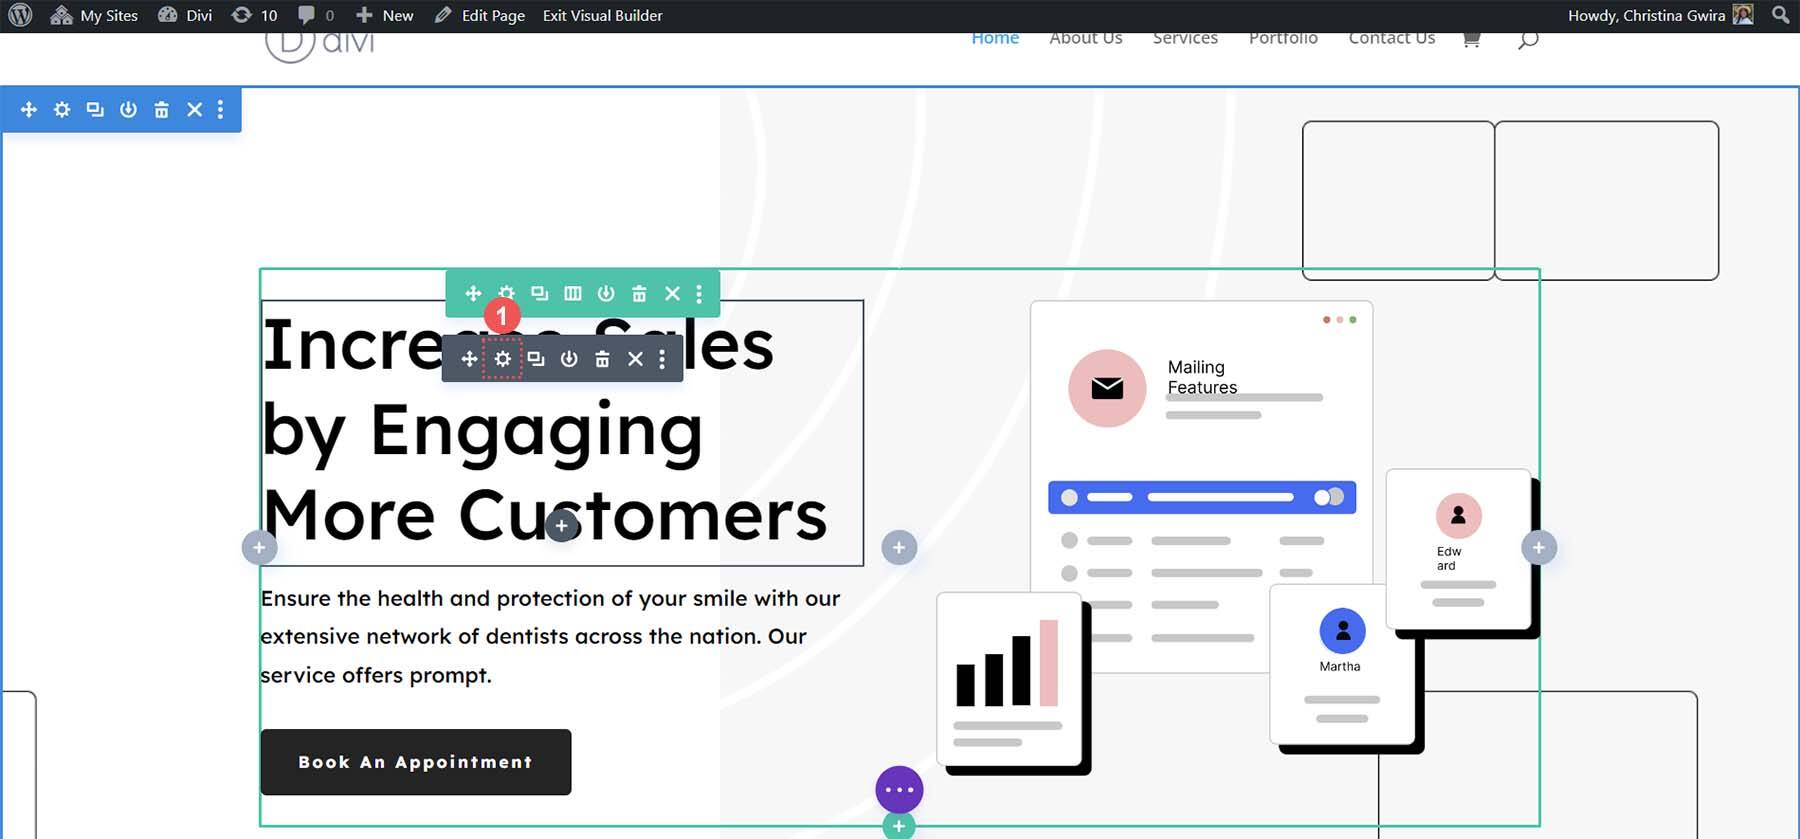The image size is (1800, 839).
Task: Open the Divi admin bar menu
Action: (x=186, y=15)
